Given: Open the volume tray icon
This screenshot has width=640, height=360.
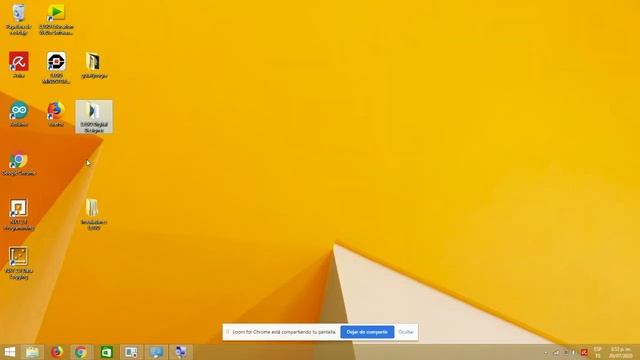Looking at the screenshot, I should pyautogui.click(x=573, y=352).
